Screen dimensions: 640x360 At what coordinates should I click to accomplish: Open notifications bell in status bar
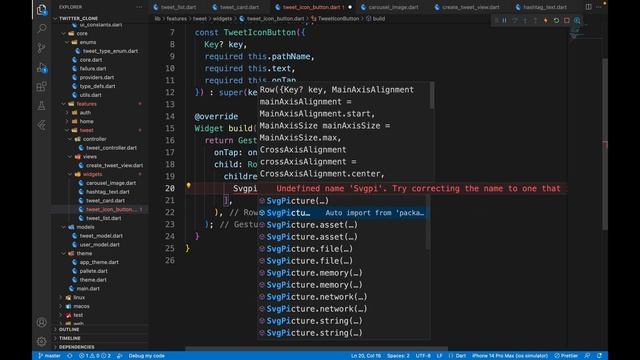(x=599, y=356)
